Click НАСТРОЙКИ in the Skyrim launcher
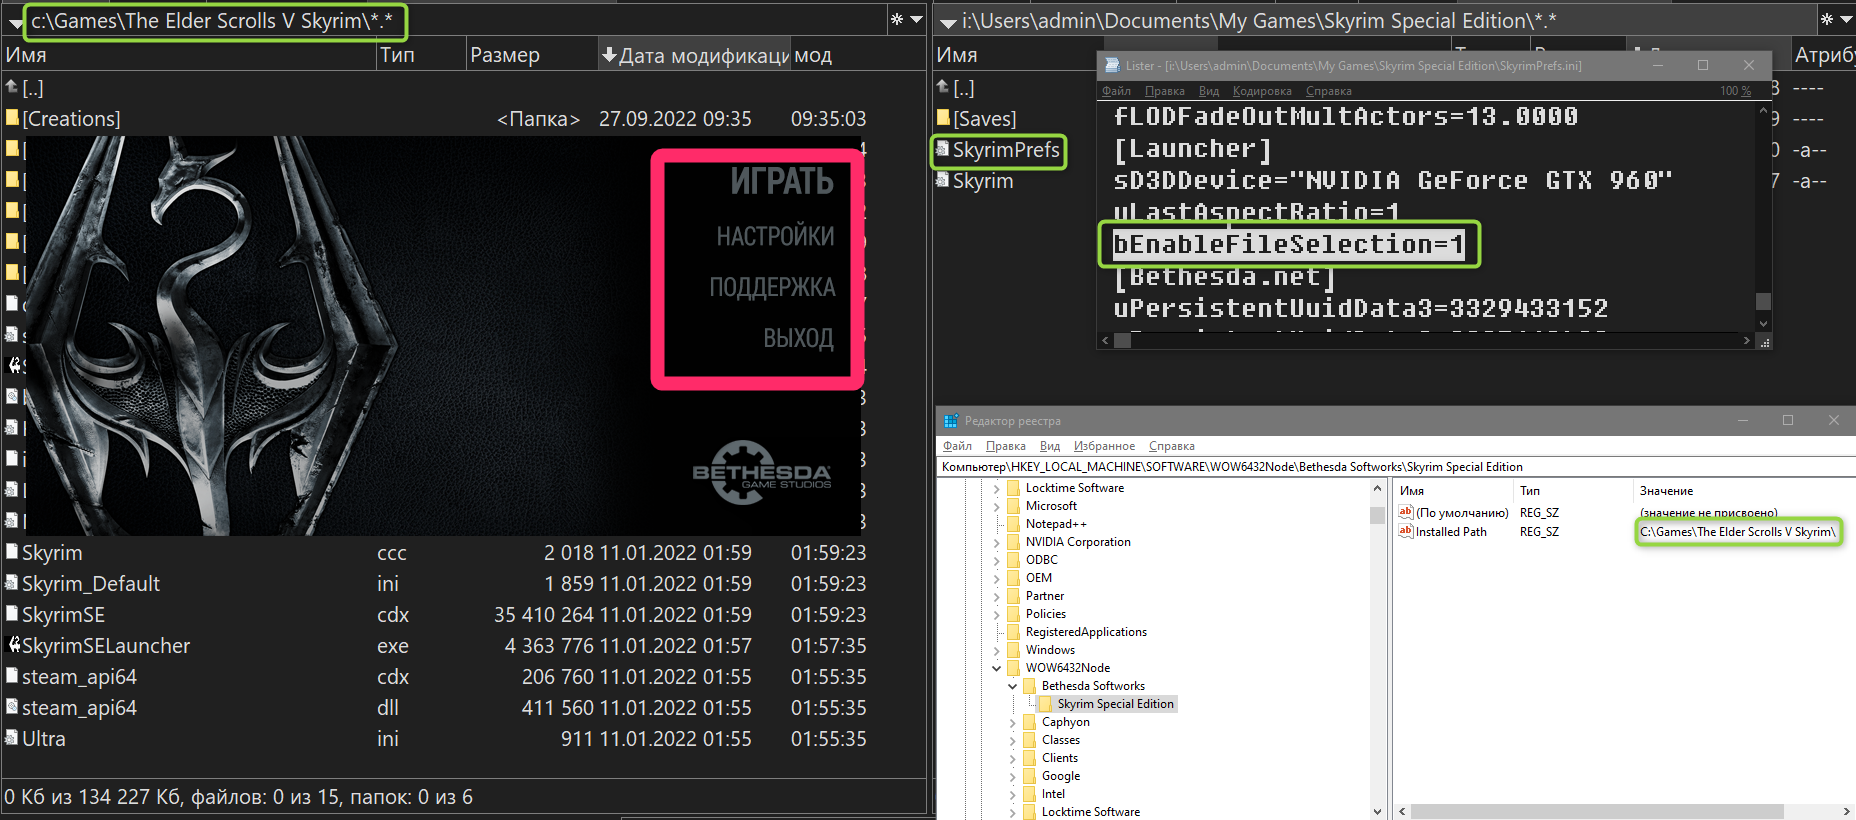 tap(775, 236)
